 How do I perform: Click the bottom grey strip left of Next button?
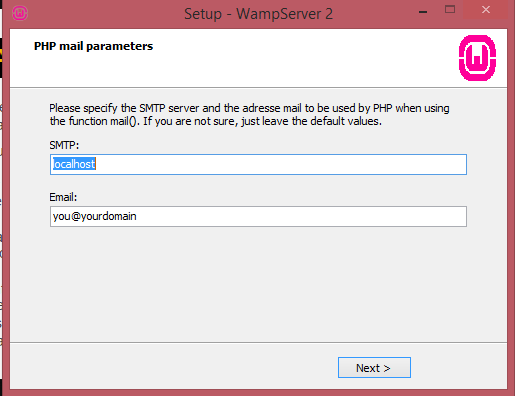coord(173,367)
